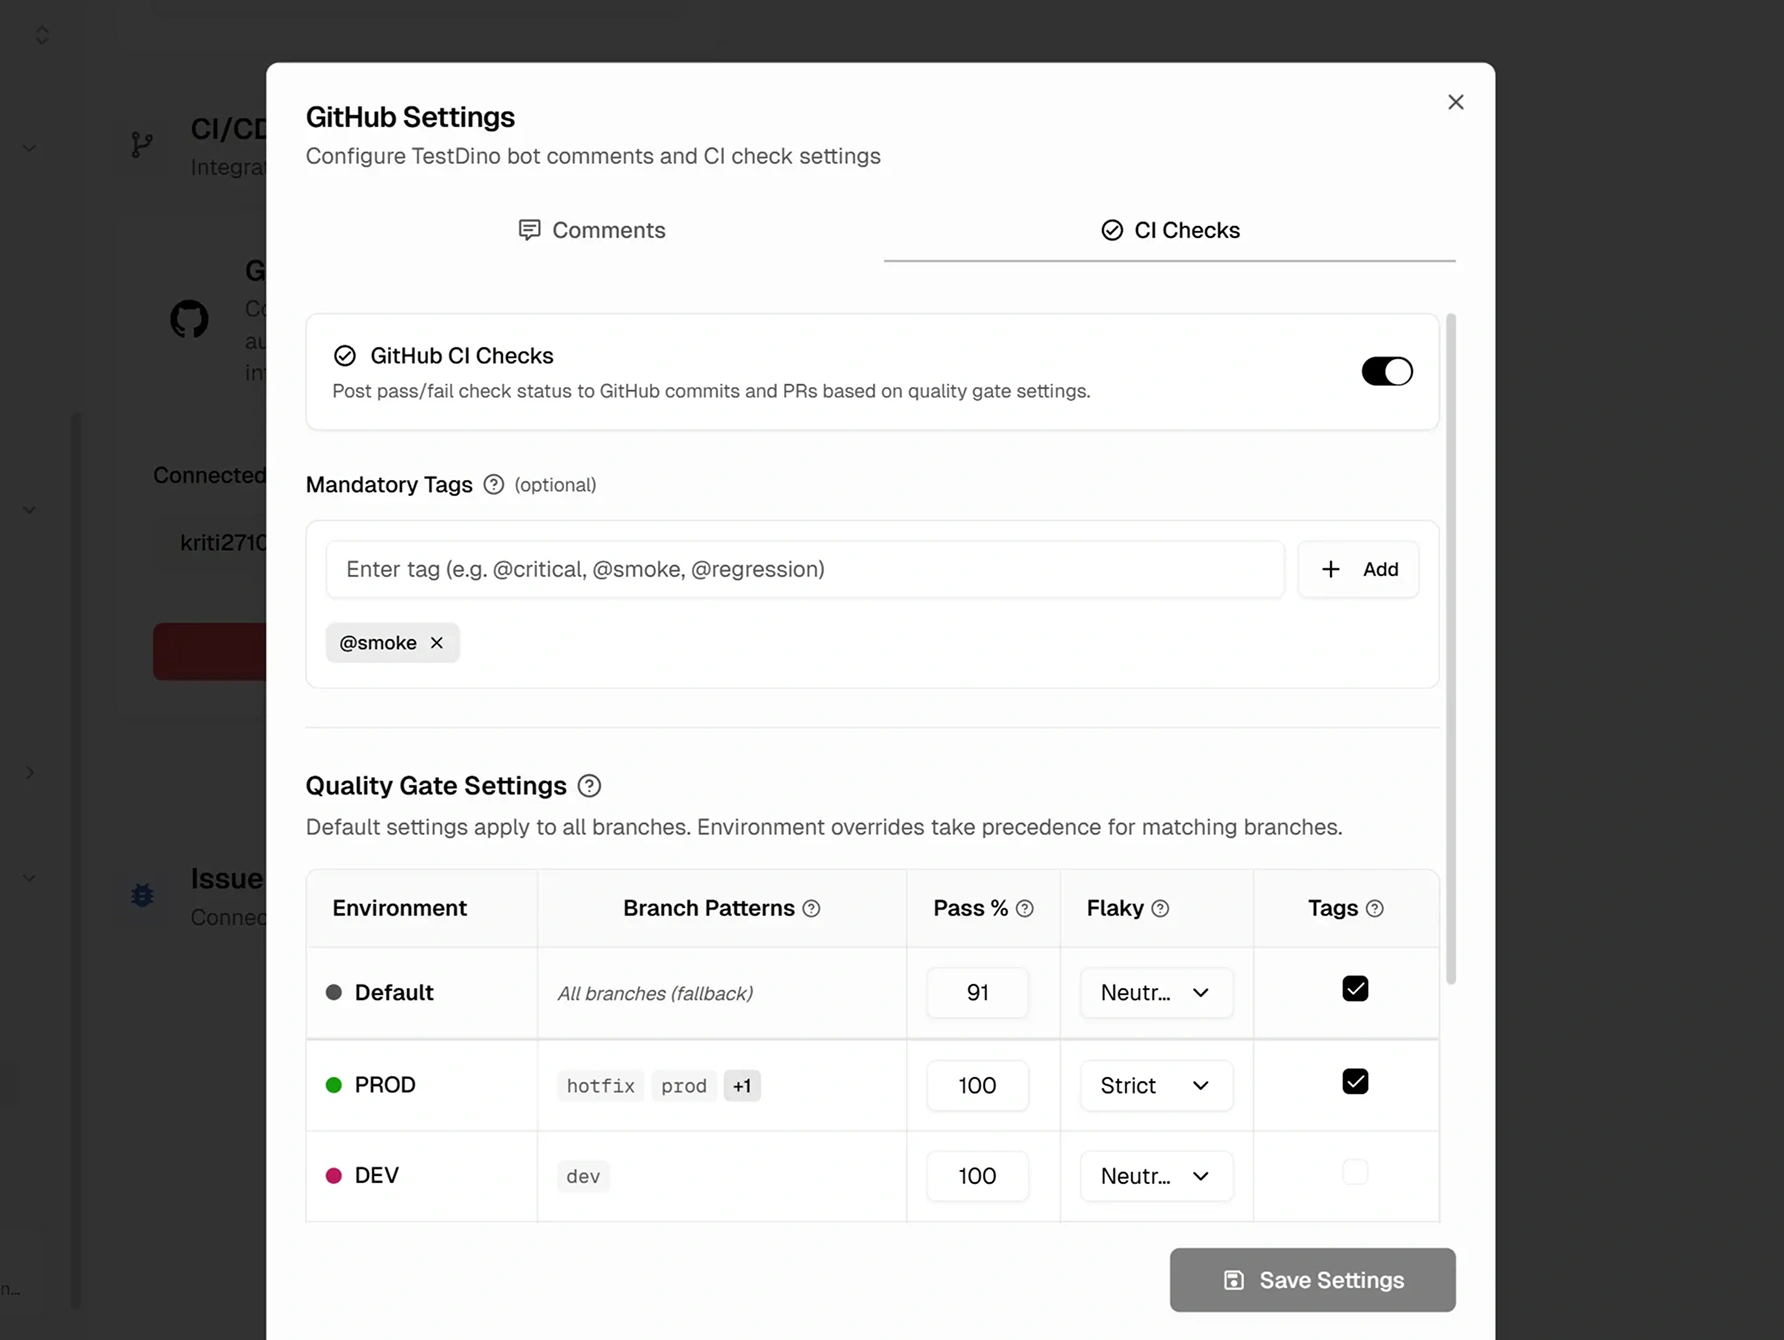
Task: Click the GitHub logo in background page
Action: click(189, 319)
